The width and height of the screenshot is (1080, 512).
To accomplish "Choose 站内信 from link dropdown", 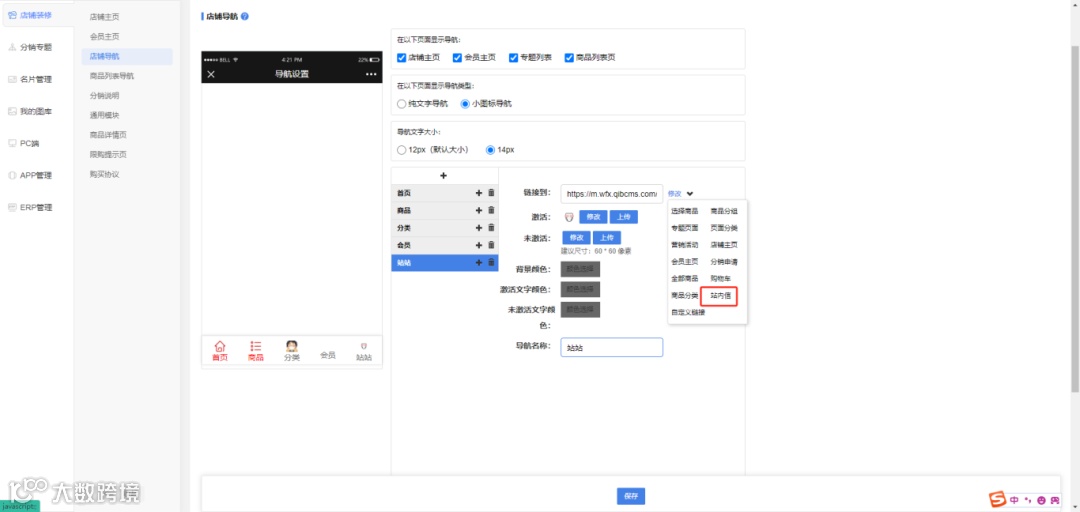I will coord(720,296).
